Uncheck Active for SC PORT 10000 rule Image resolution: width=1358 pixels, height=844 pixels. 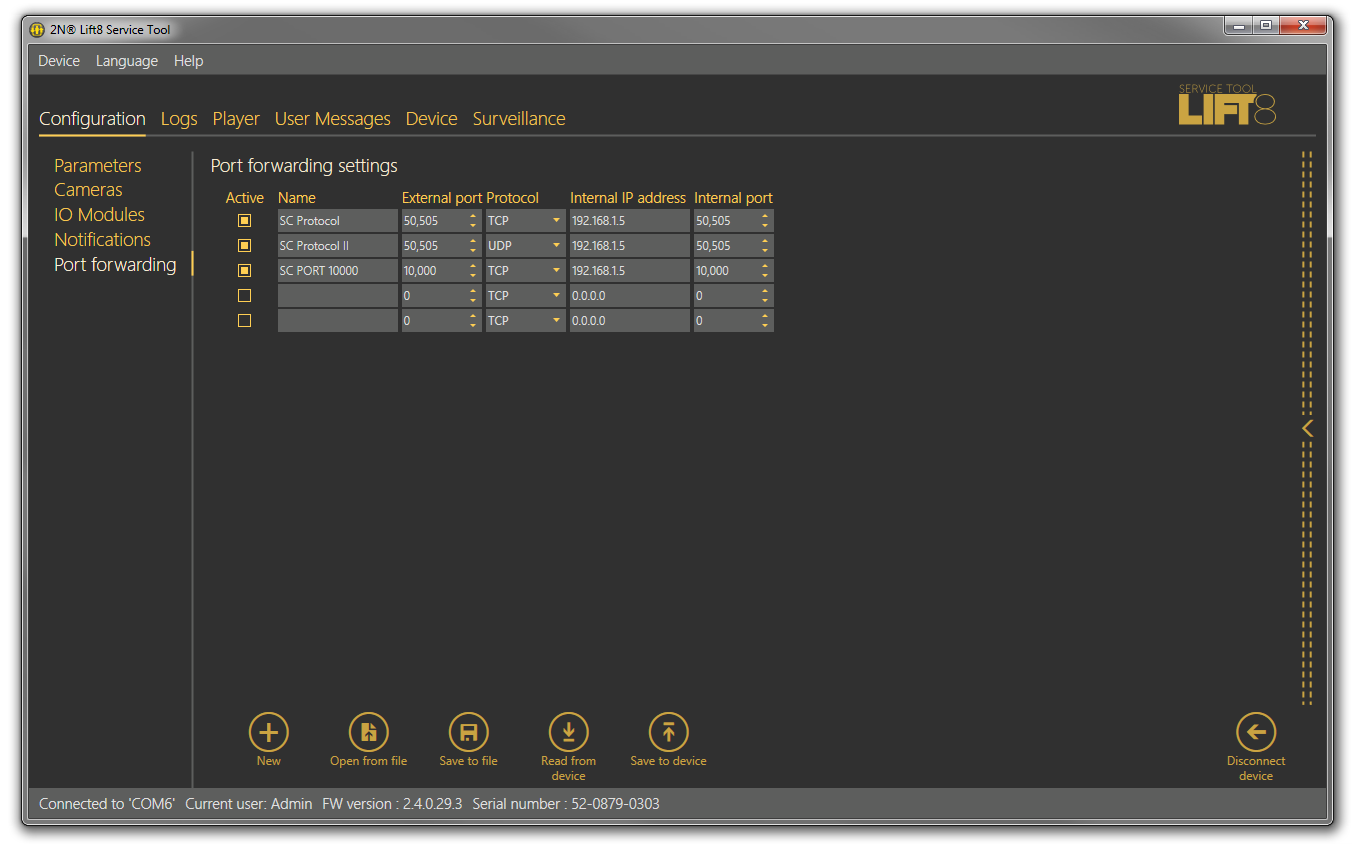244,271
